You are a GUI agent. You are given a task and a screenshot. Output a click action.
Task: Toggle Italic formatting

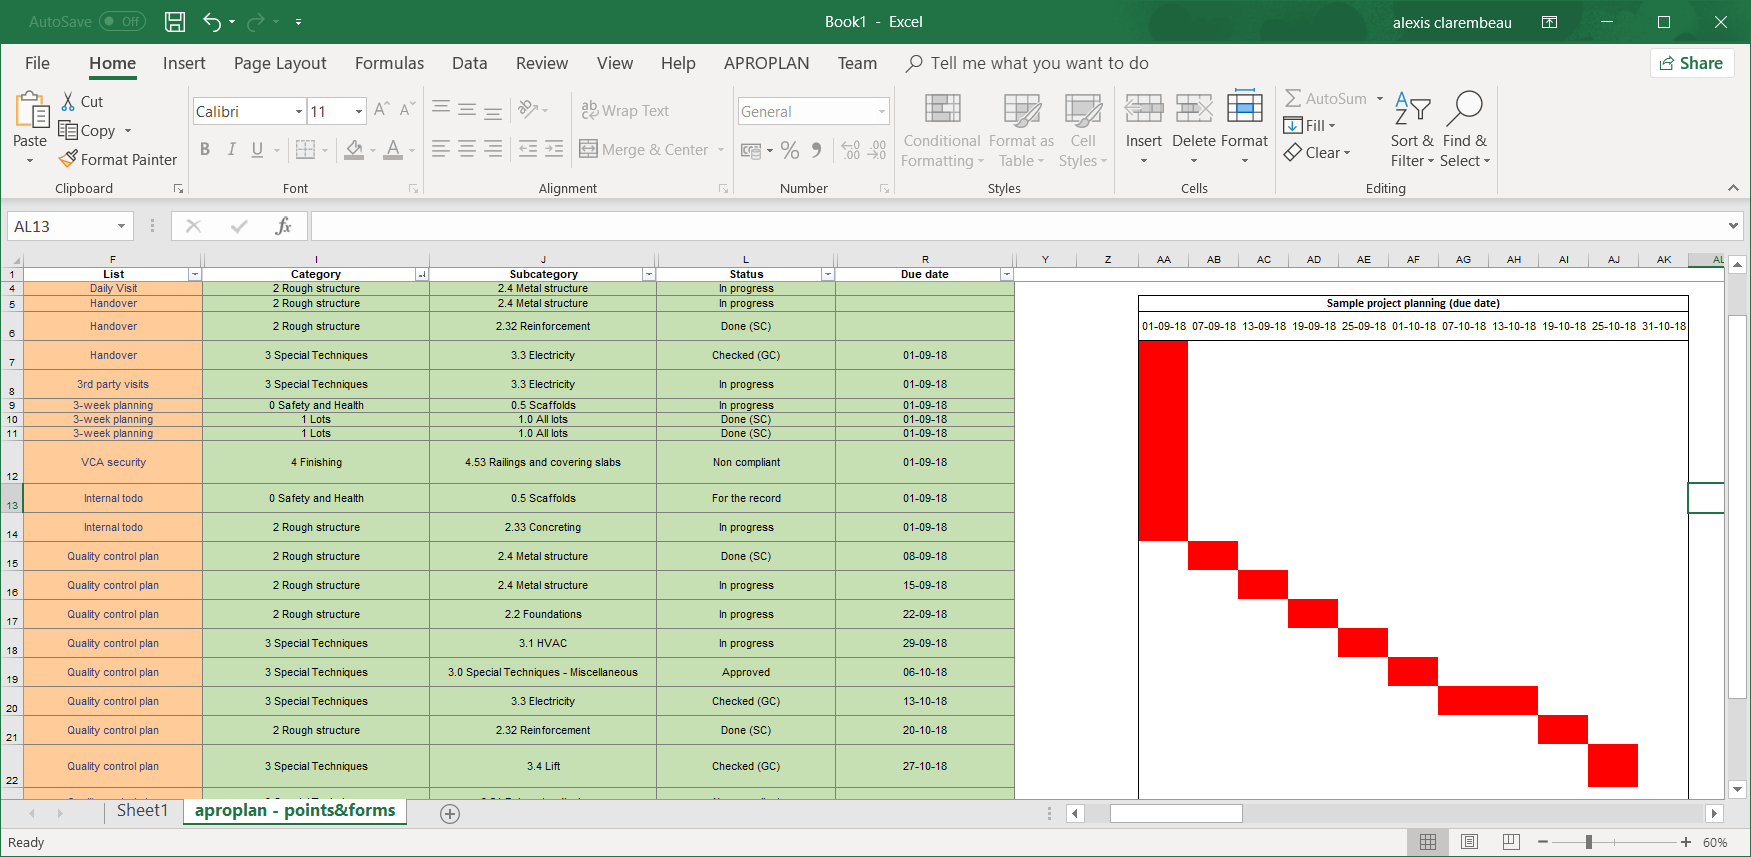point(231,150)
